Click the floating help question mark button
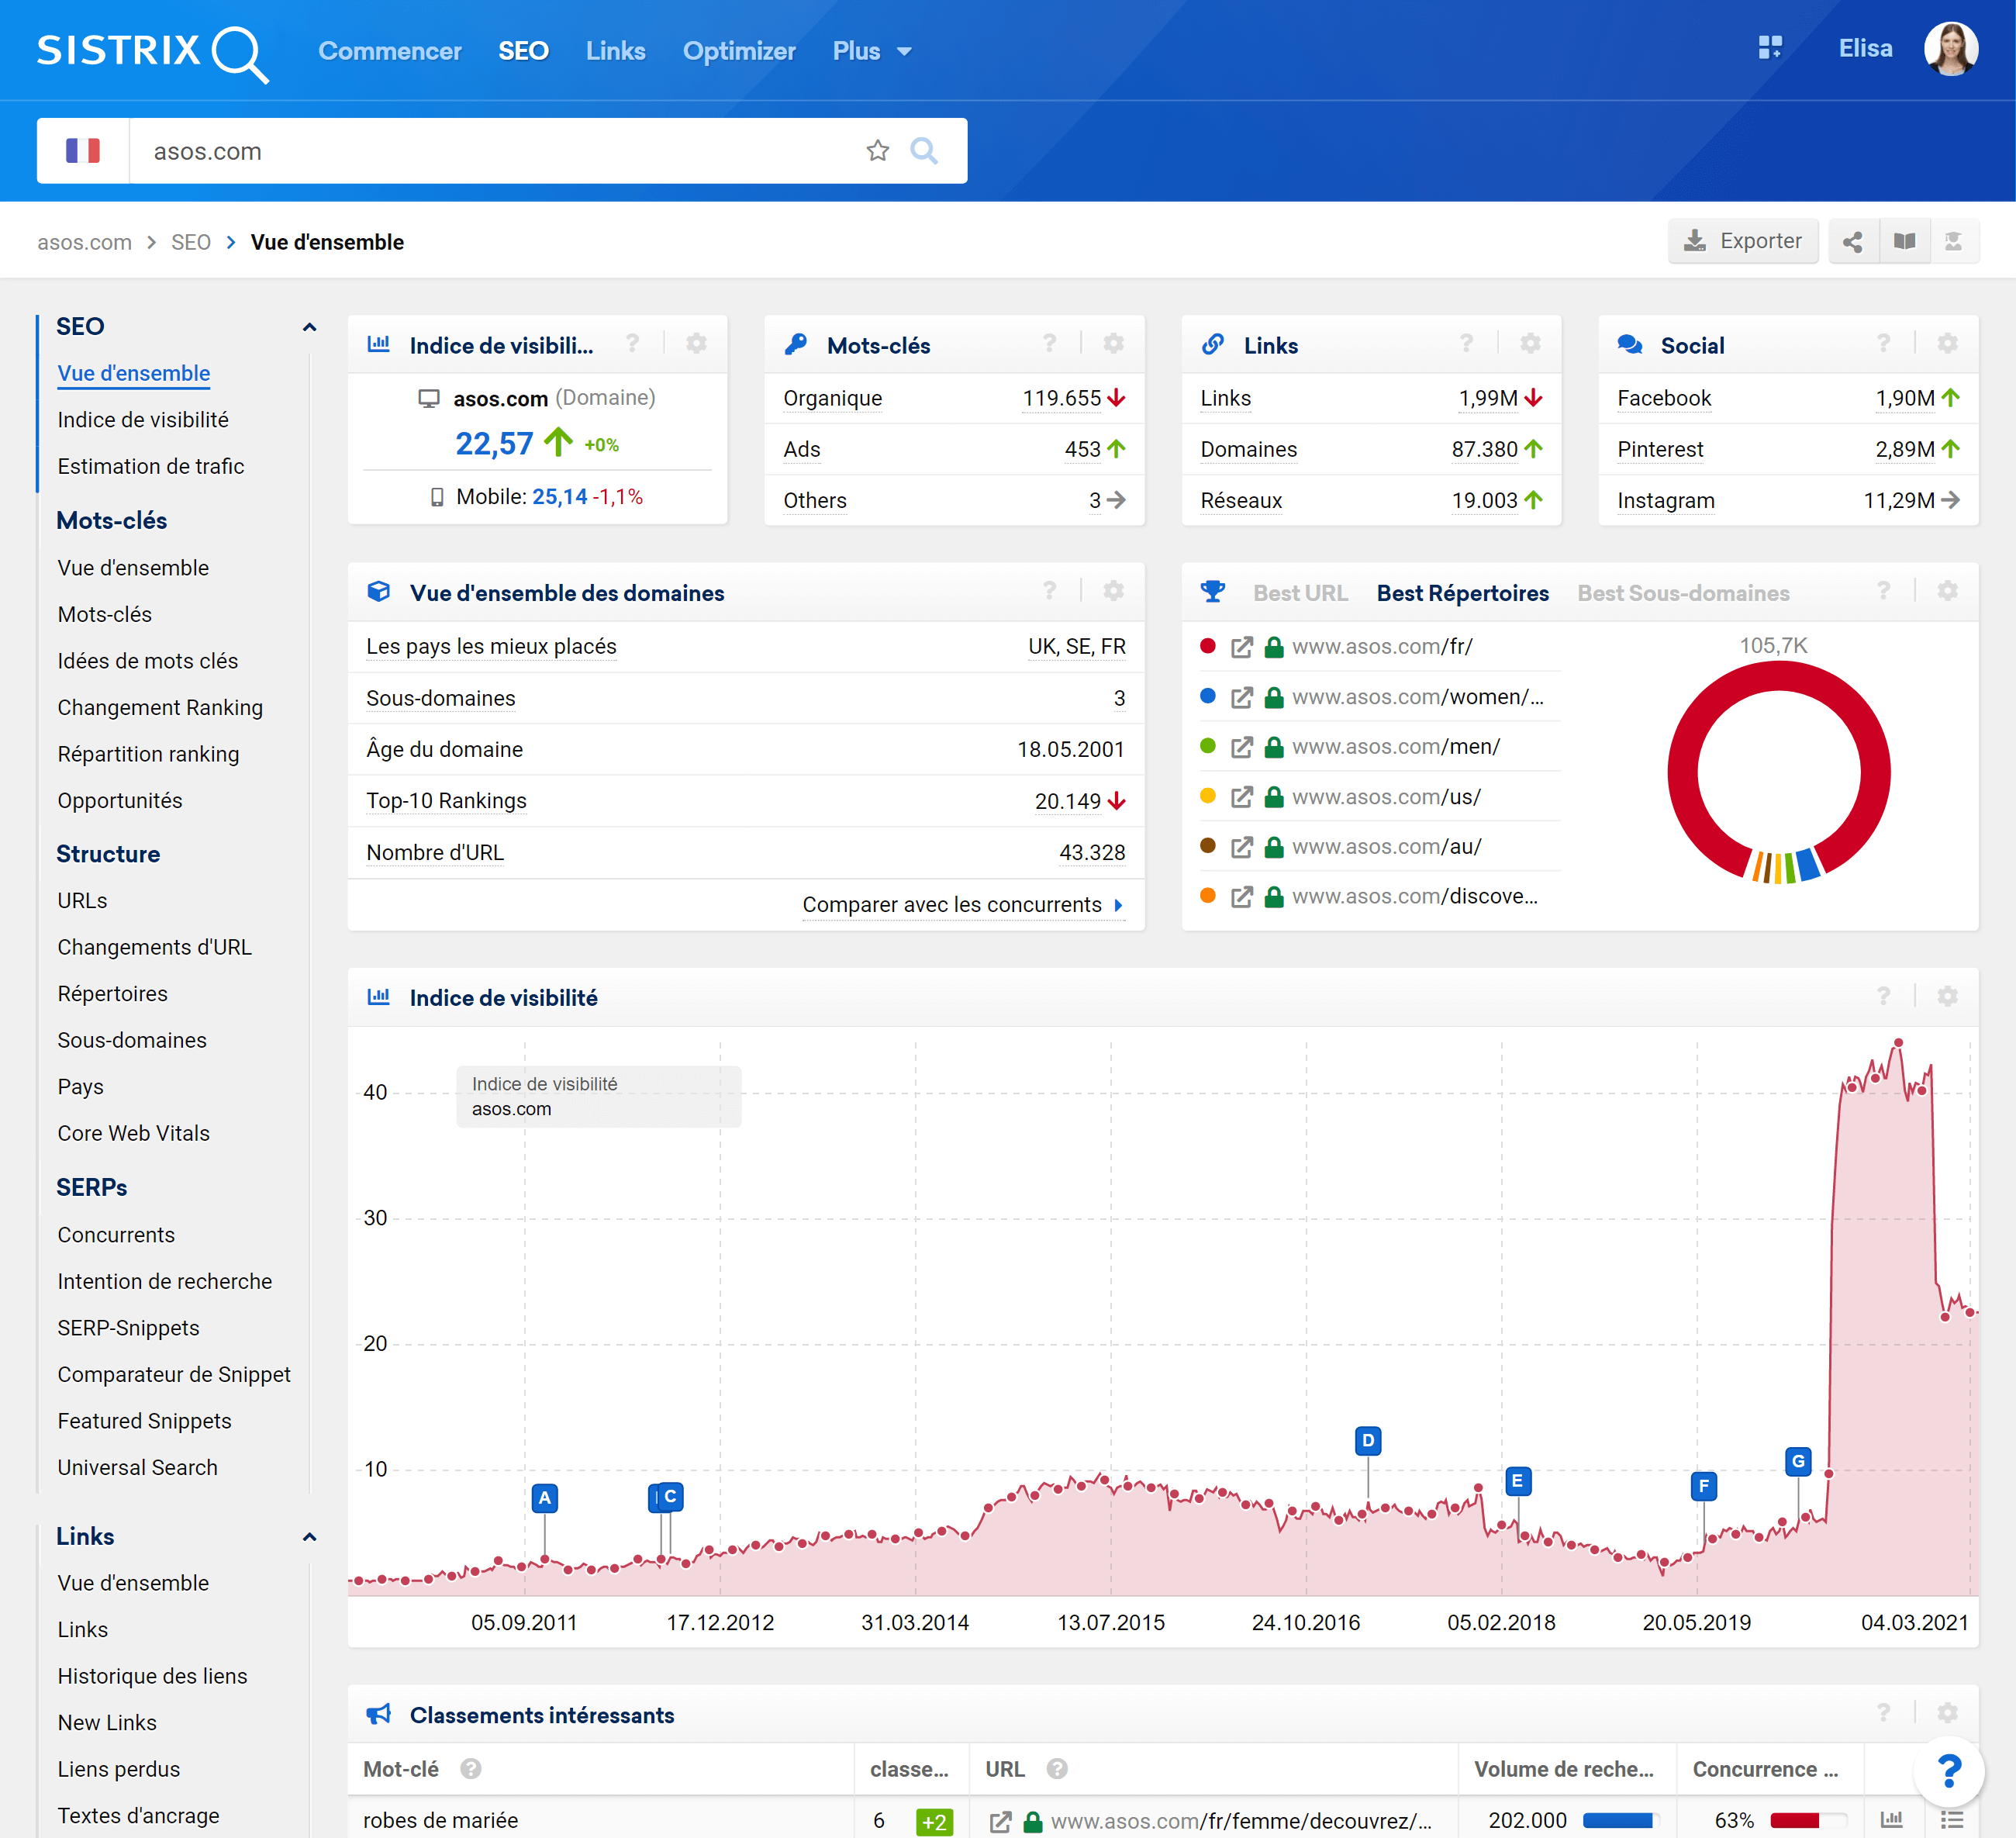The image size is (2016, 1838). click(1948, 1771)
